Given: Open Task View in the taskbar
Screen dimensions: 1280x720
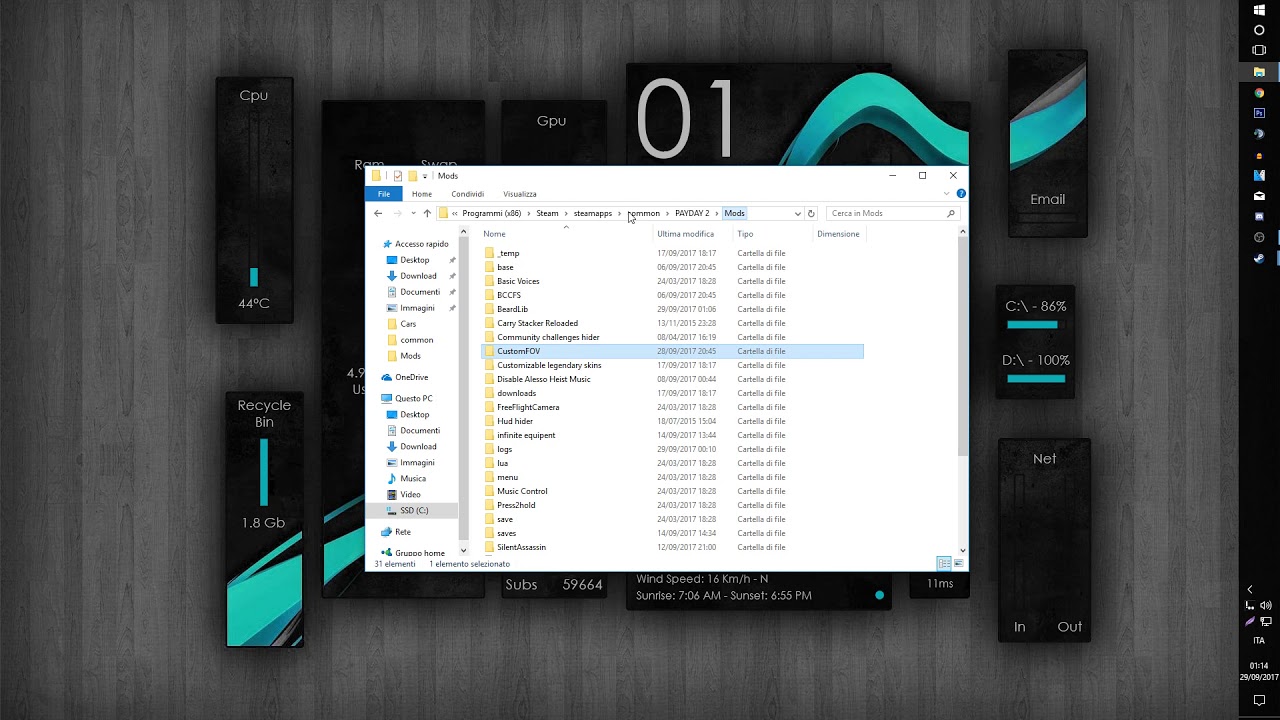Looking at the screenshot, I should point(1259,50).
